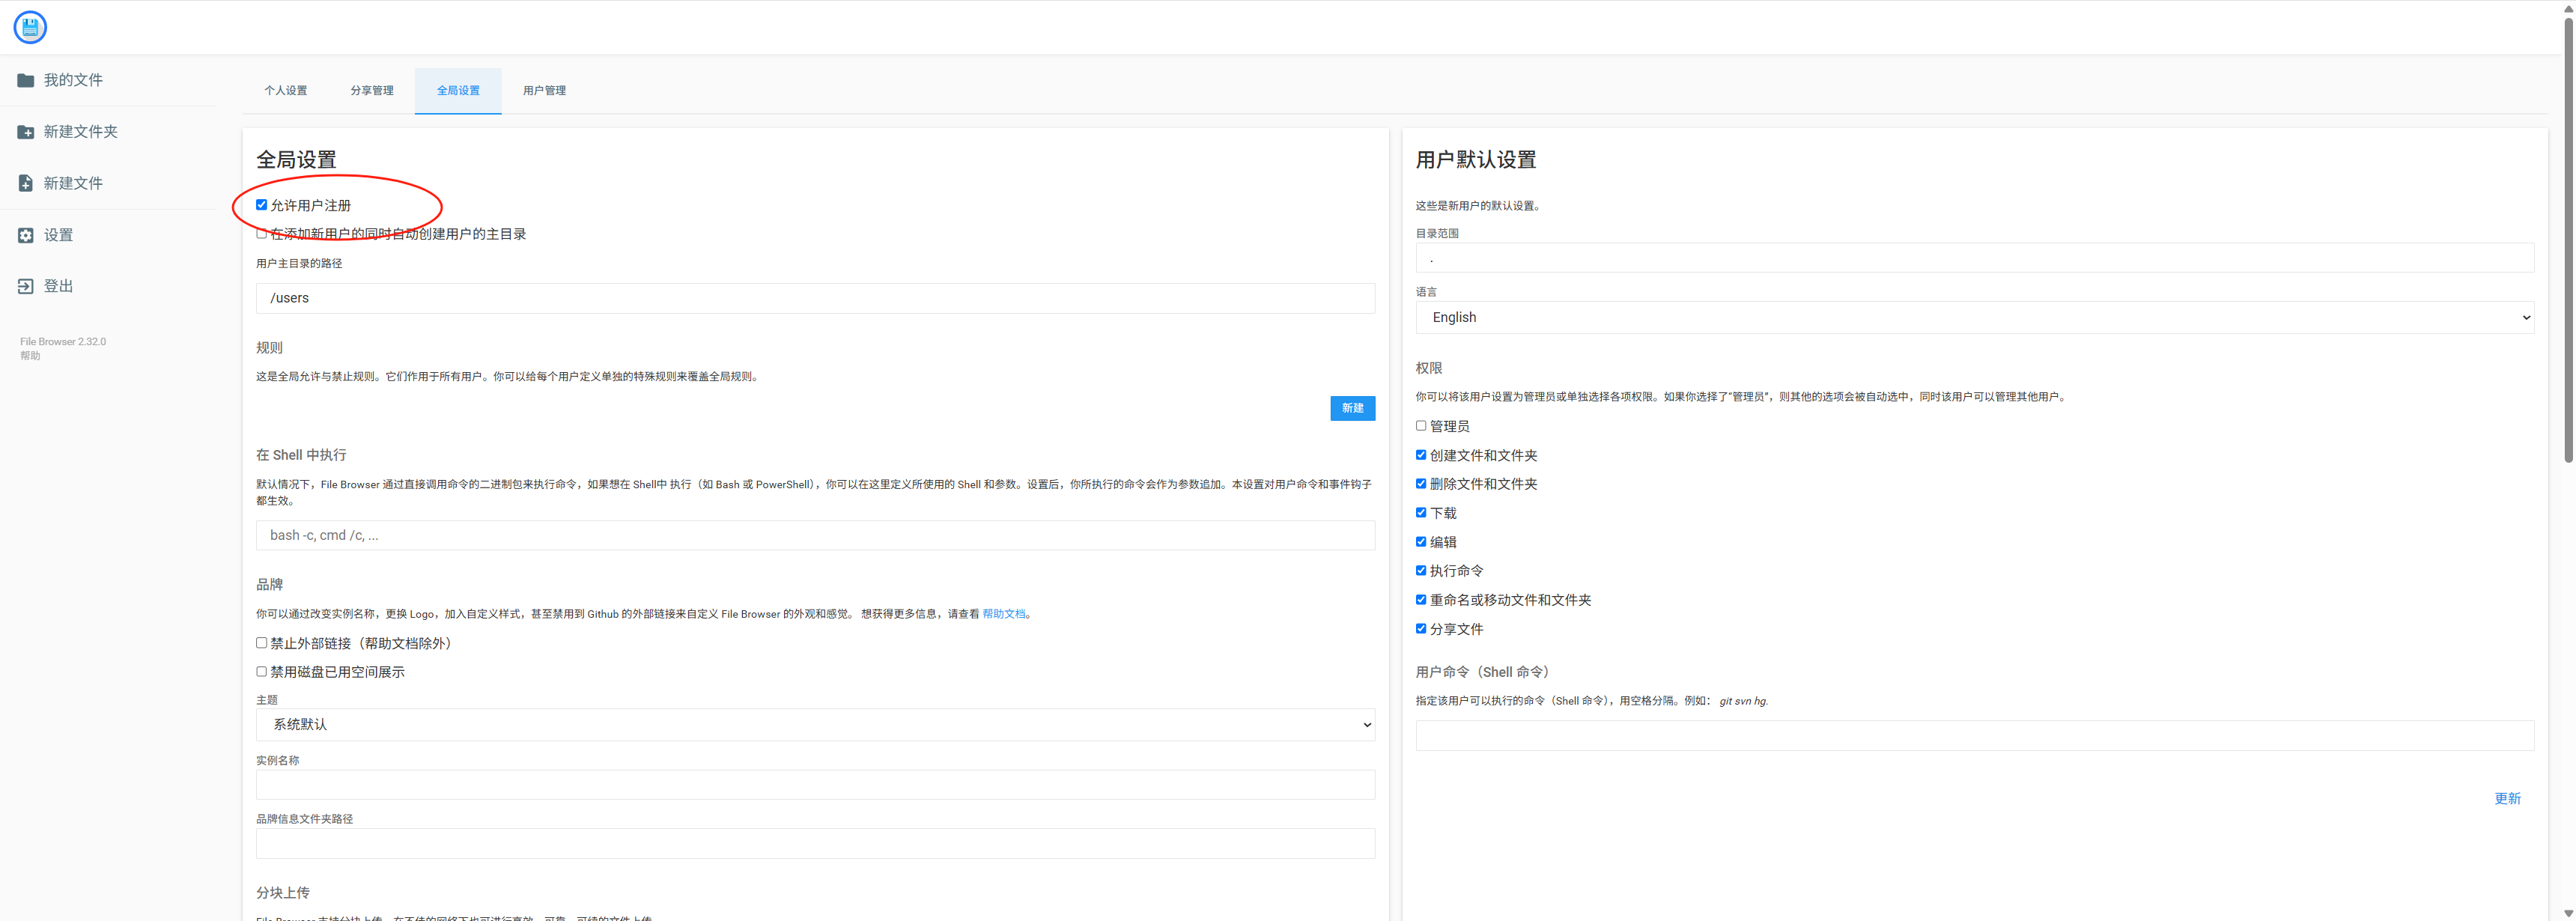Click the update link under user defaults
The height and width of the screenshot is (921, 2576).
(2506, 798)
